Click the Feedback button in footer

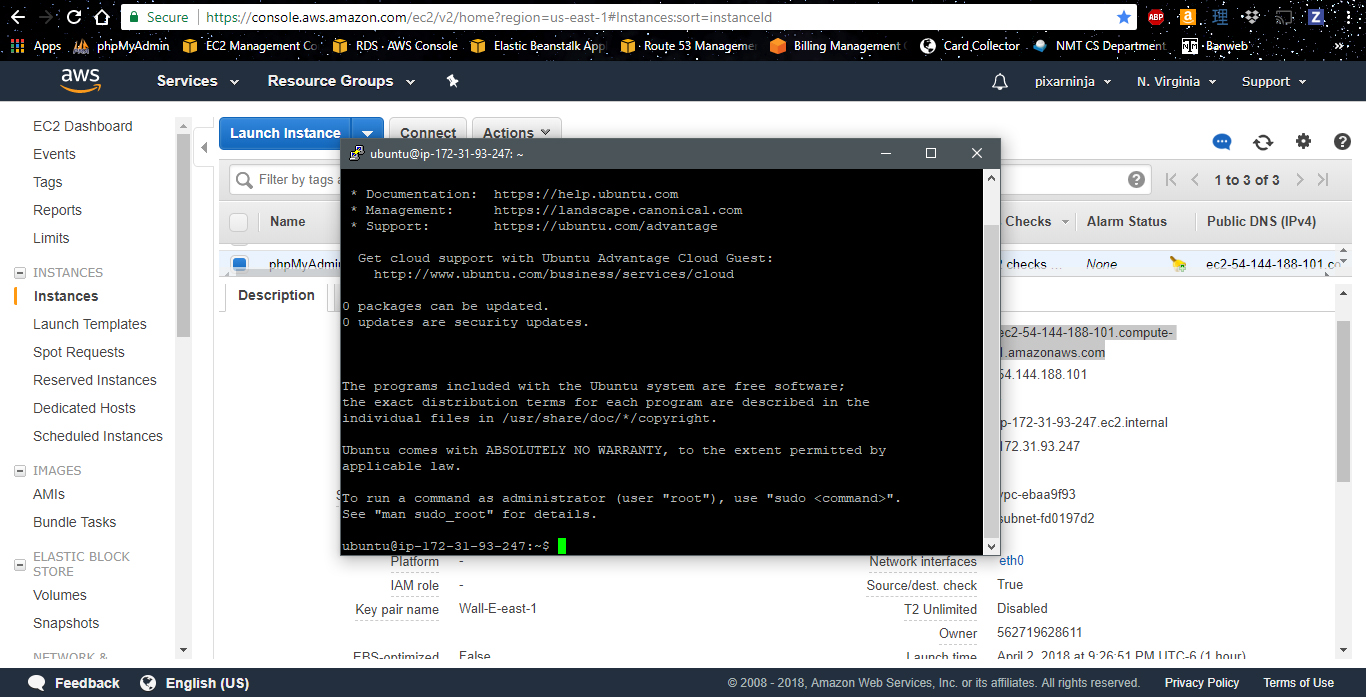point(74,683)
